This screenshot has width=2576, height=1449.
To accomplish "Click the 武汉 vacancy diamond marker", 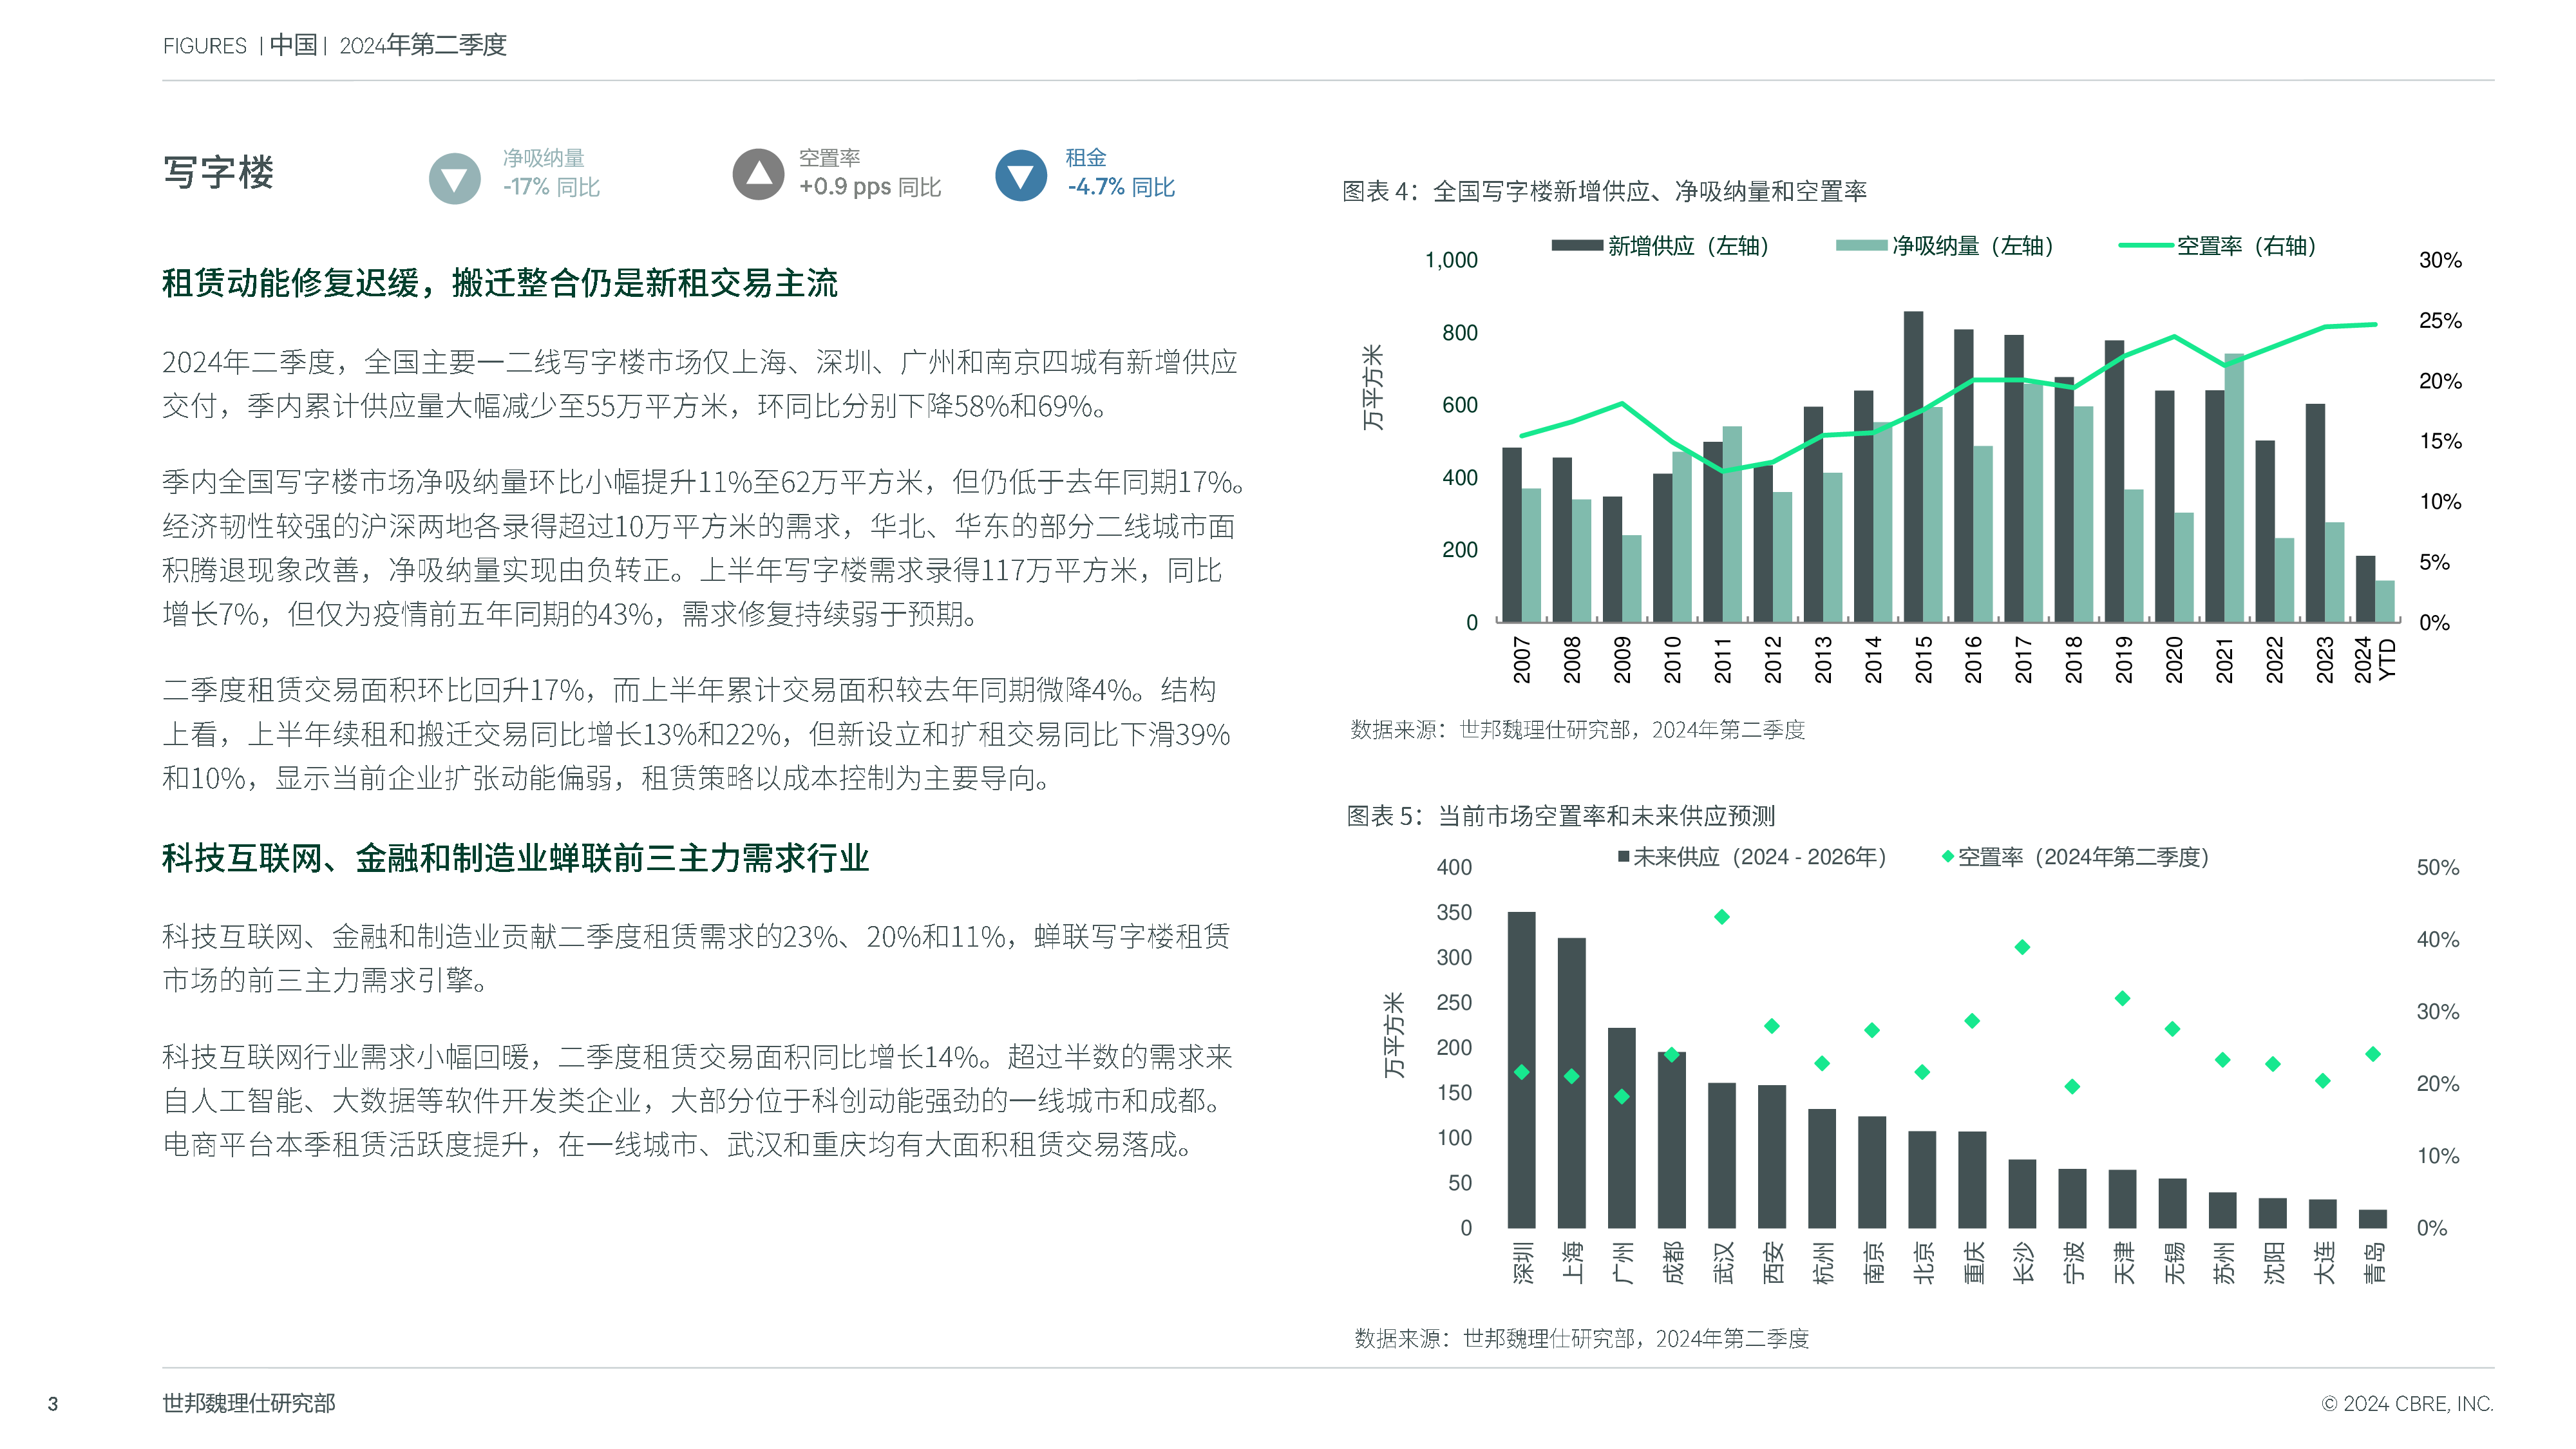I will (x=1721, y=916).
